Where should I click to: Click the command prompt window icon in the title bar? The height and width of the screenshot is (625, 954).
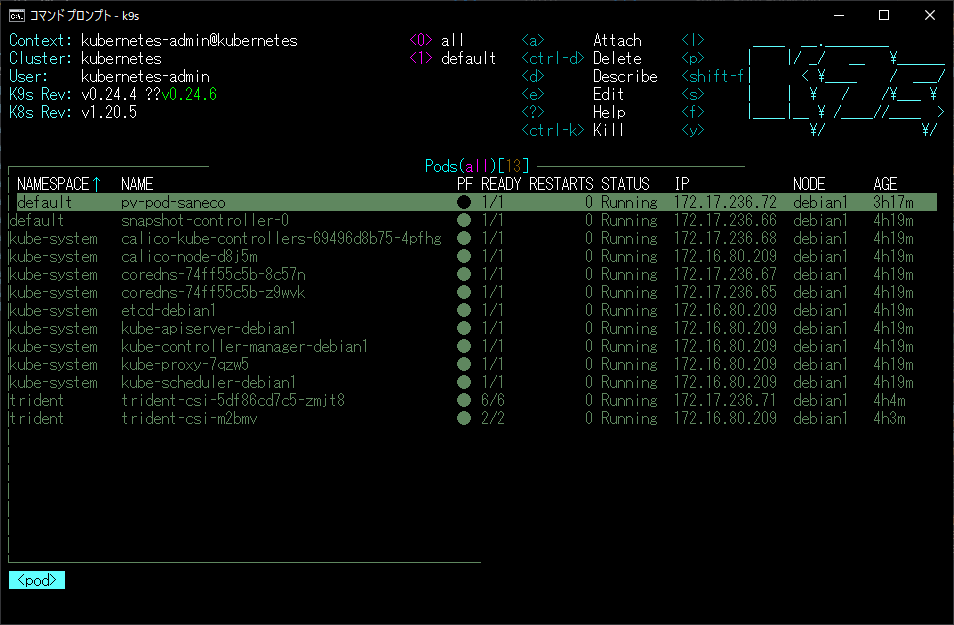16,15
